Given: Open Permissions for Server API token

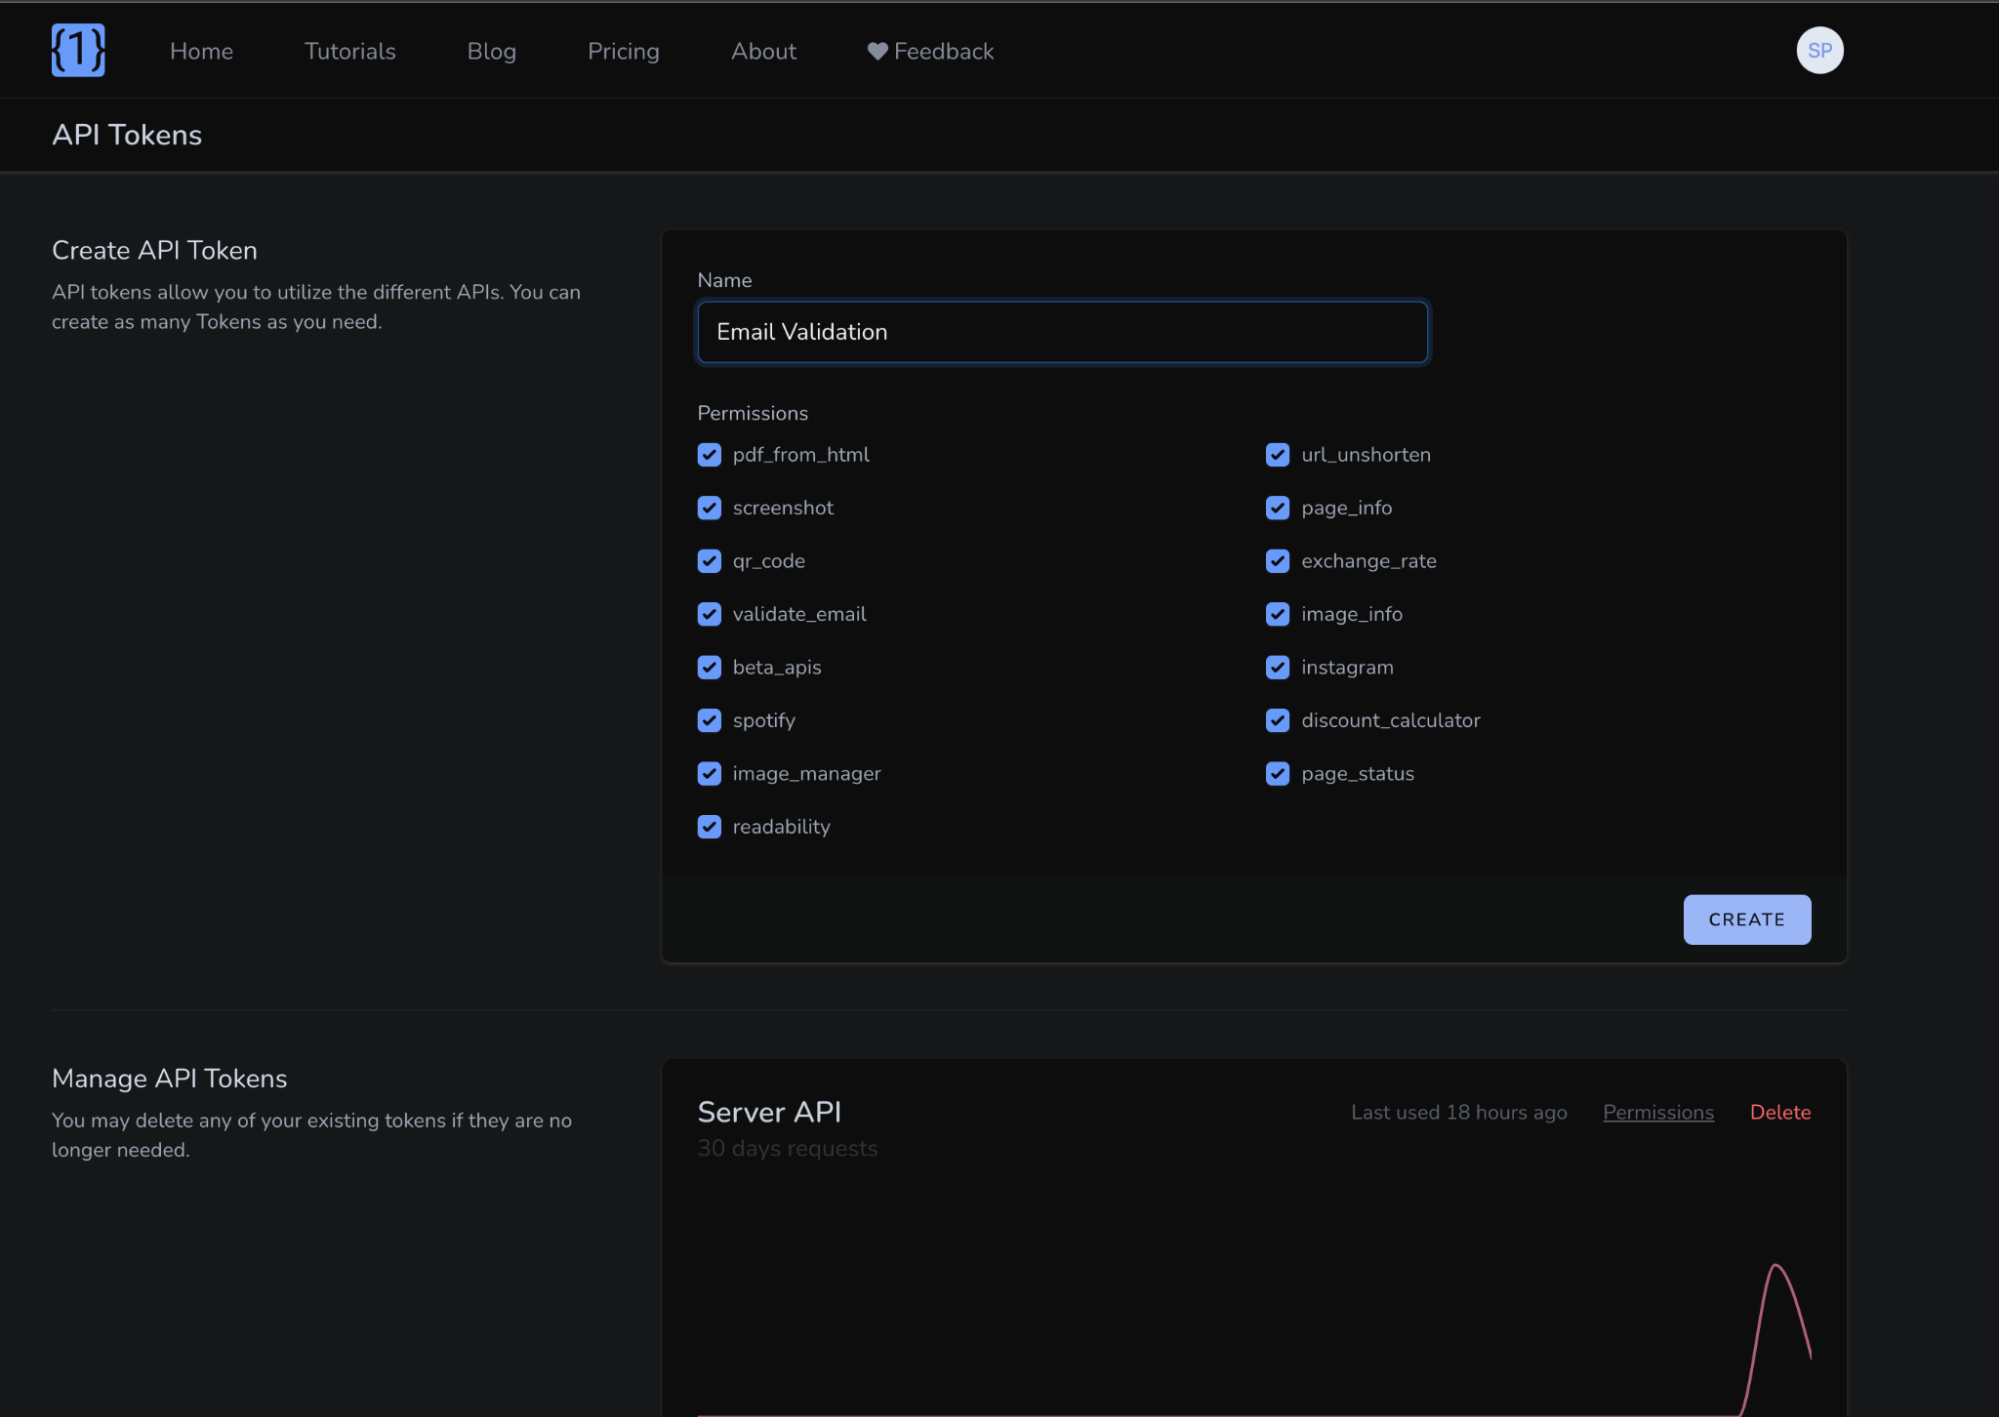Looking at the screenshot, I should point(1657,1112).
